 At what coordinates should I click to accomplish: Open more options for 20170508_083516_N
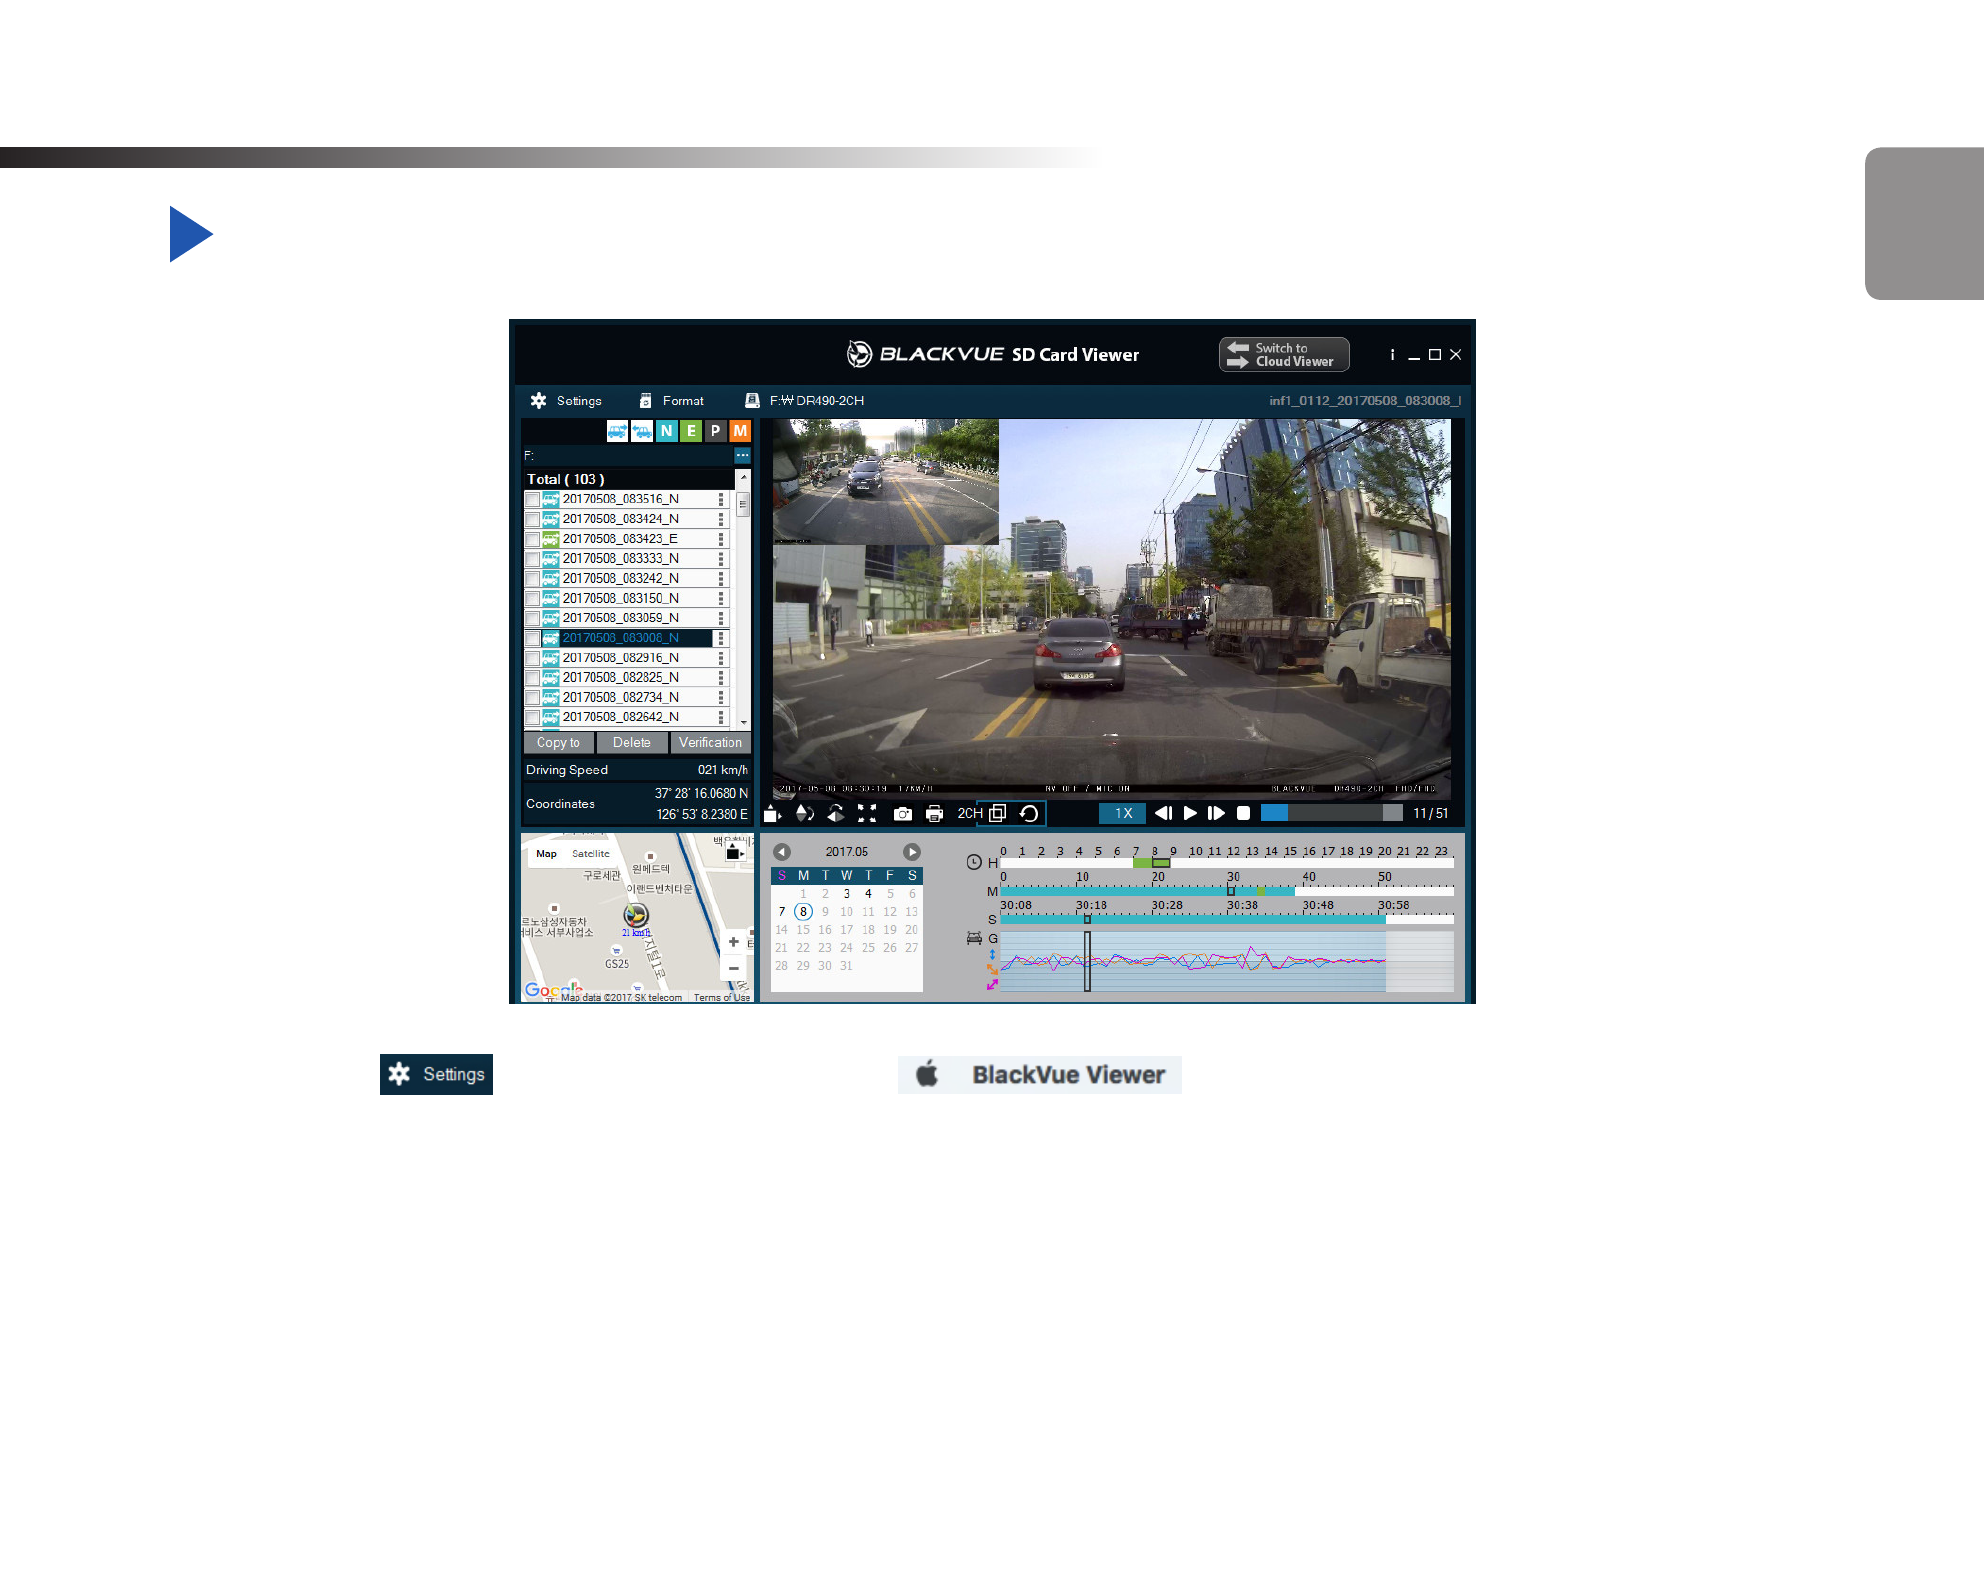click(721, 499)
